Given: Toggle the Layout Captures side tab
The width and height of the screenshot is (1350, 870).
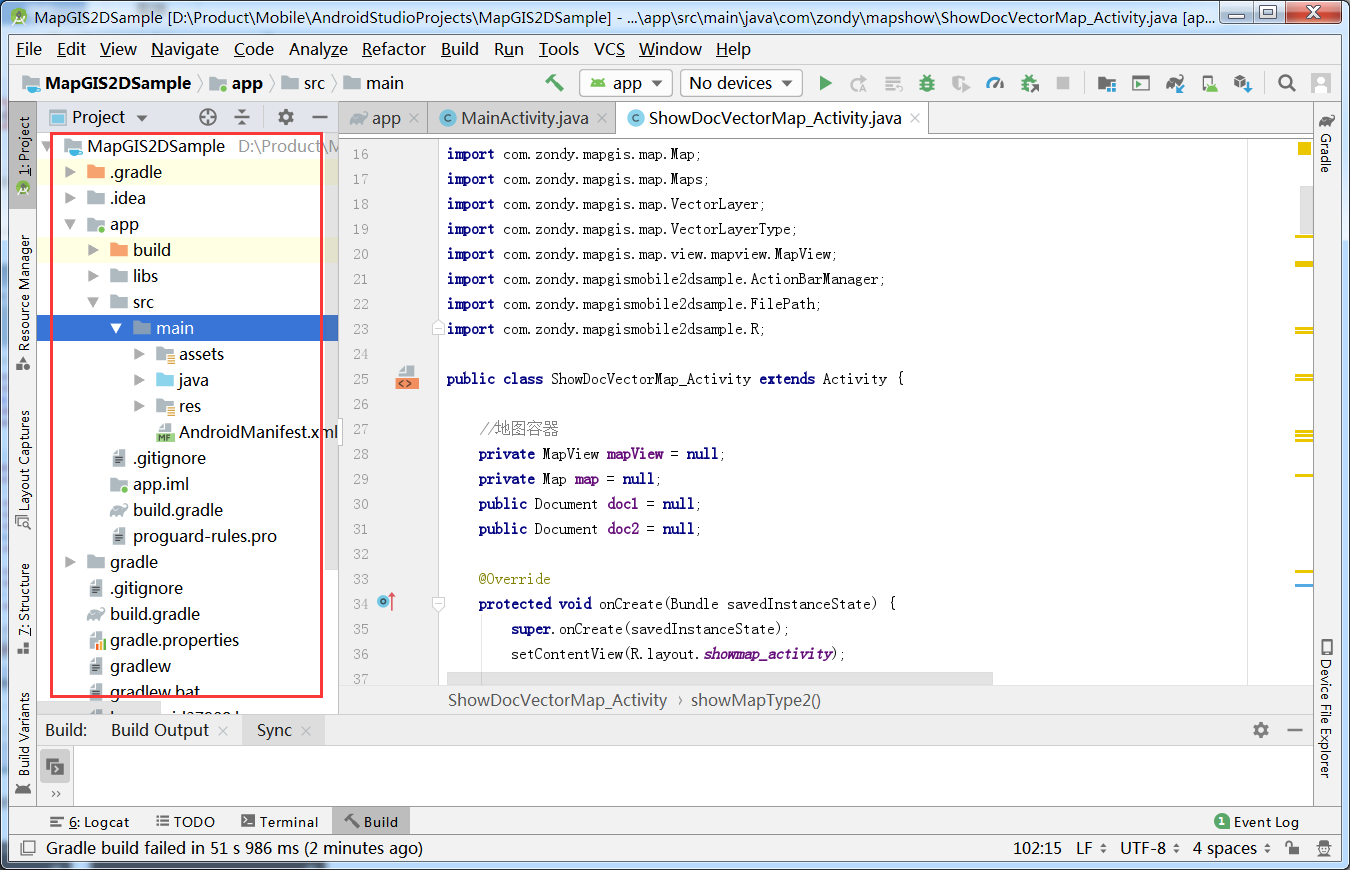Looking at the screenshot, I should pyautogui.click(x=24, y=469).
